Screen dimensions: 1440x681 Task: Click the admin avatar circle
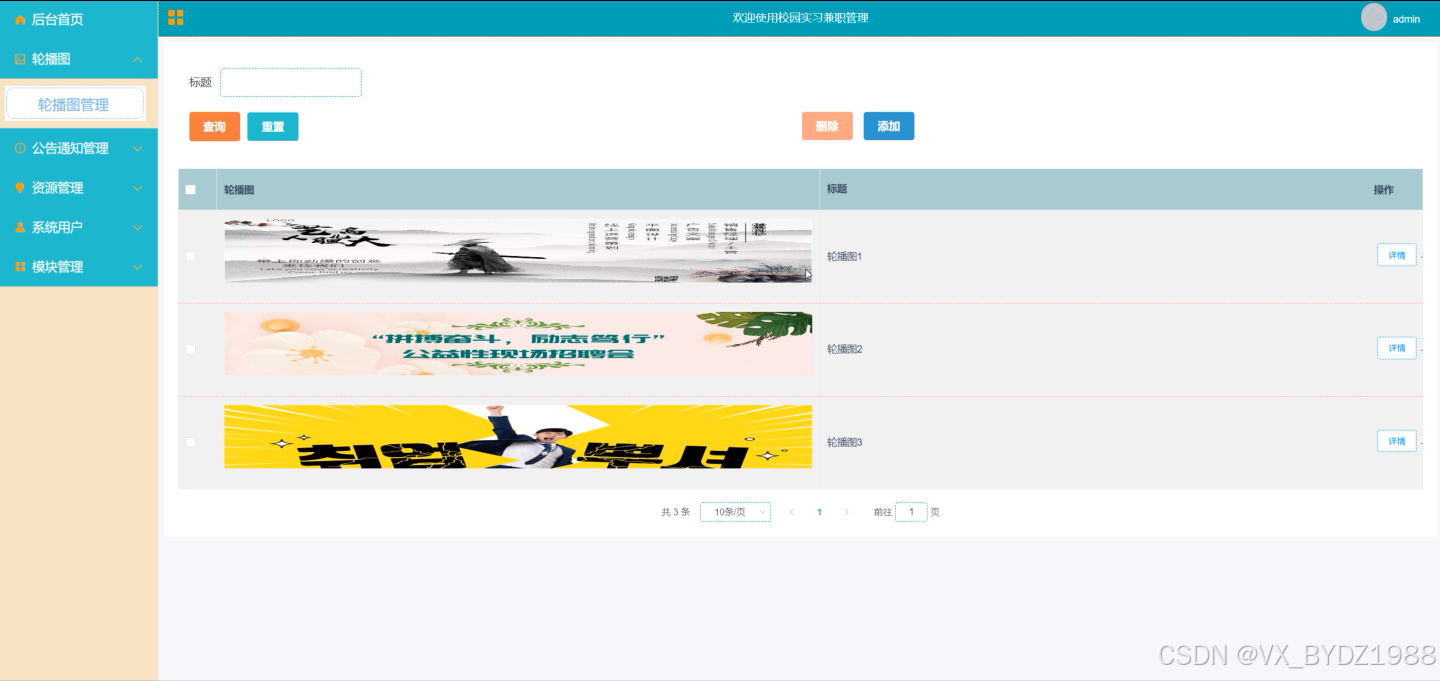pos(1374,17)
